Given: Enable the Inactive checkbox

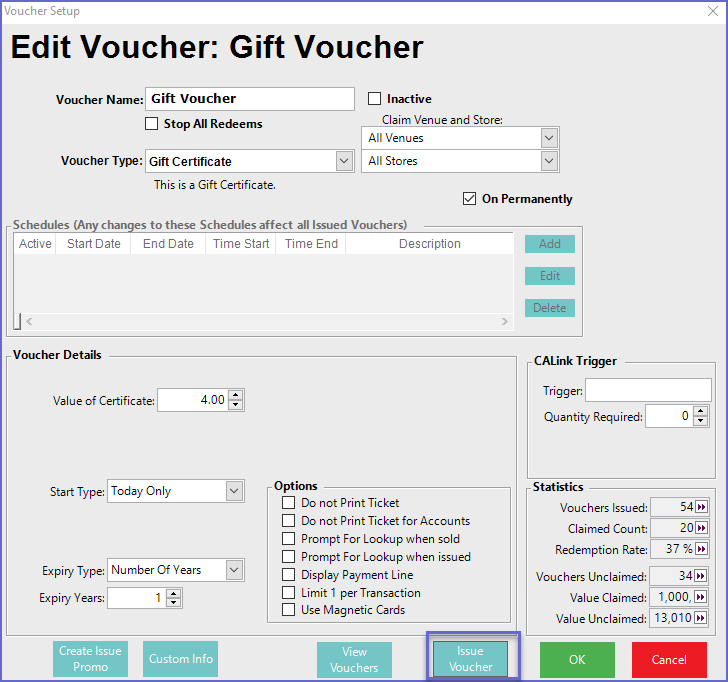Looking at the screenshot, I should [375, 99].
